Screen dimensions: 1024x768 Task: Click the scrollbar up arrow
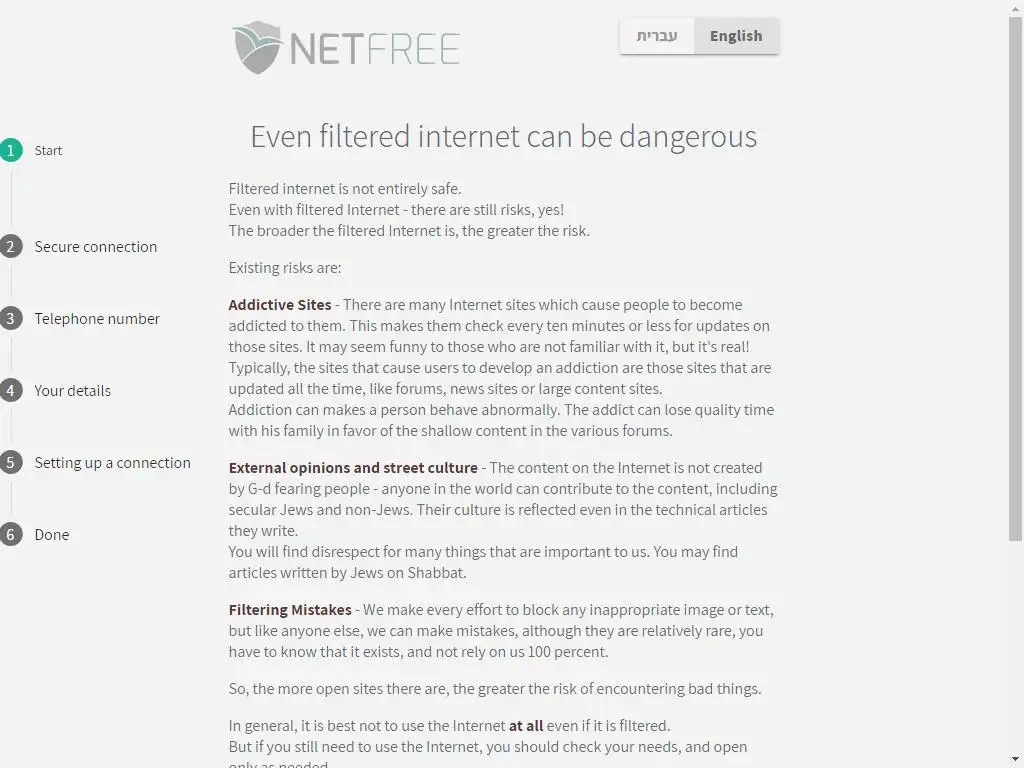click(x=1016, y=8)
